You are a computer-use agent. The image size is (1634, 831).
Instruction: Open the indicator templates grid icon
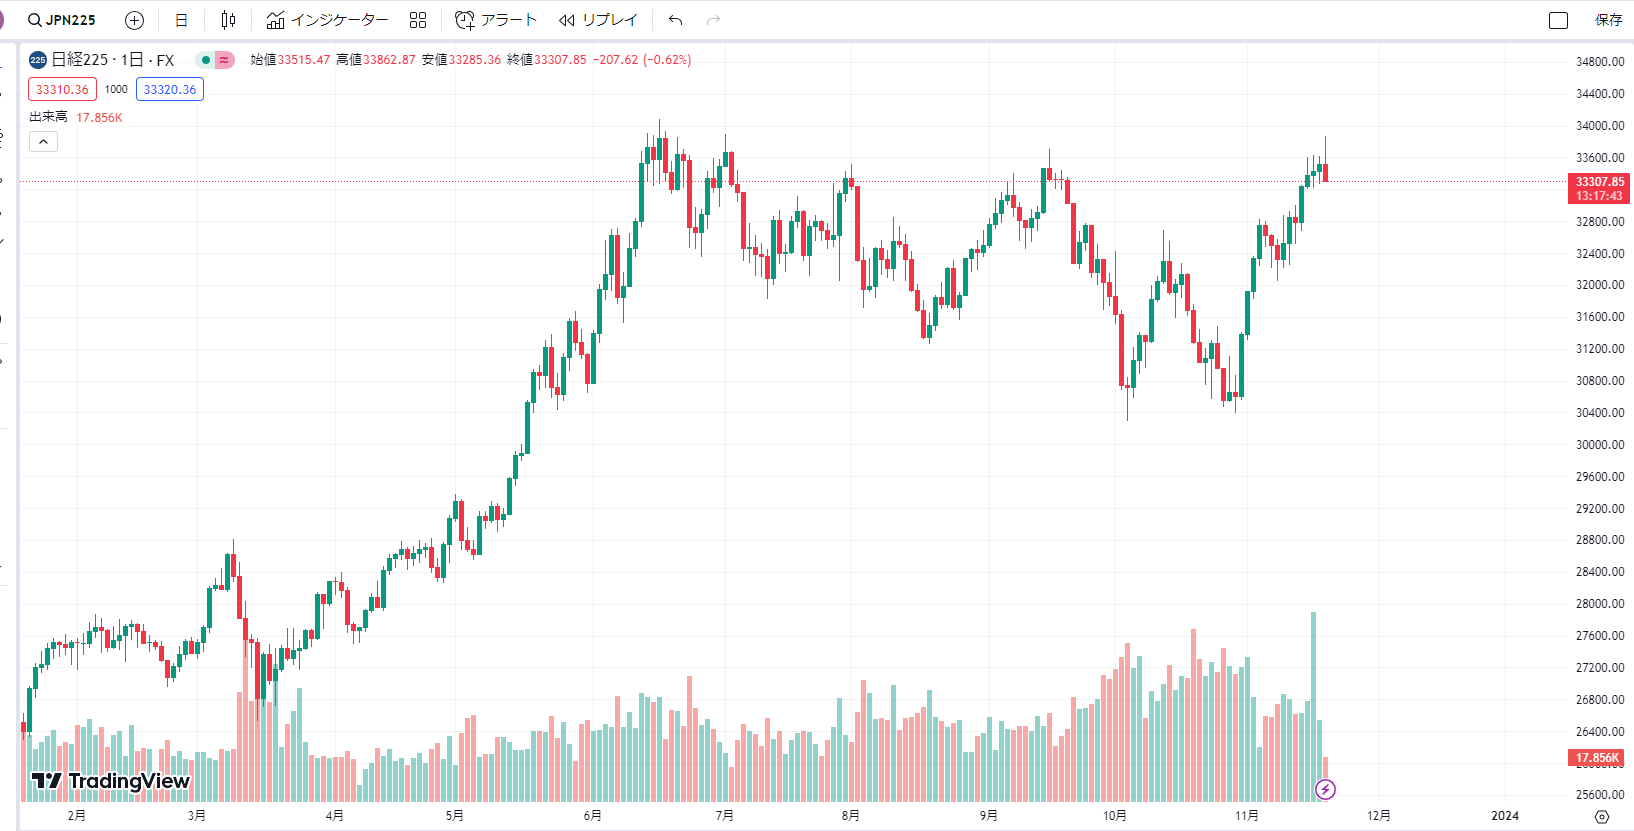pyautogui.click(x=418, y=20)
